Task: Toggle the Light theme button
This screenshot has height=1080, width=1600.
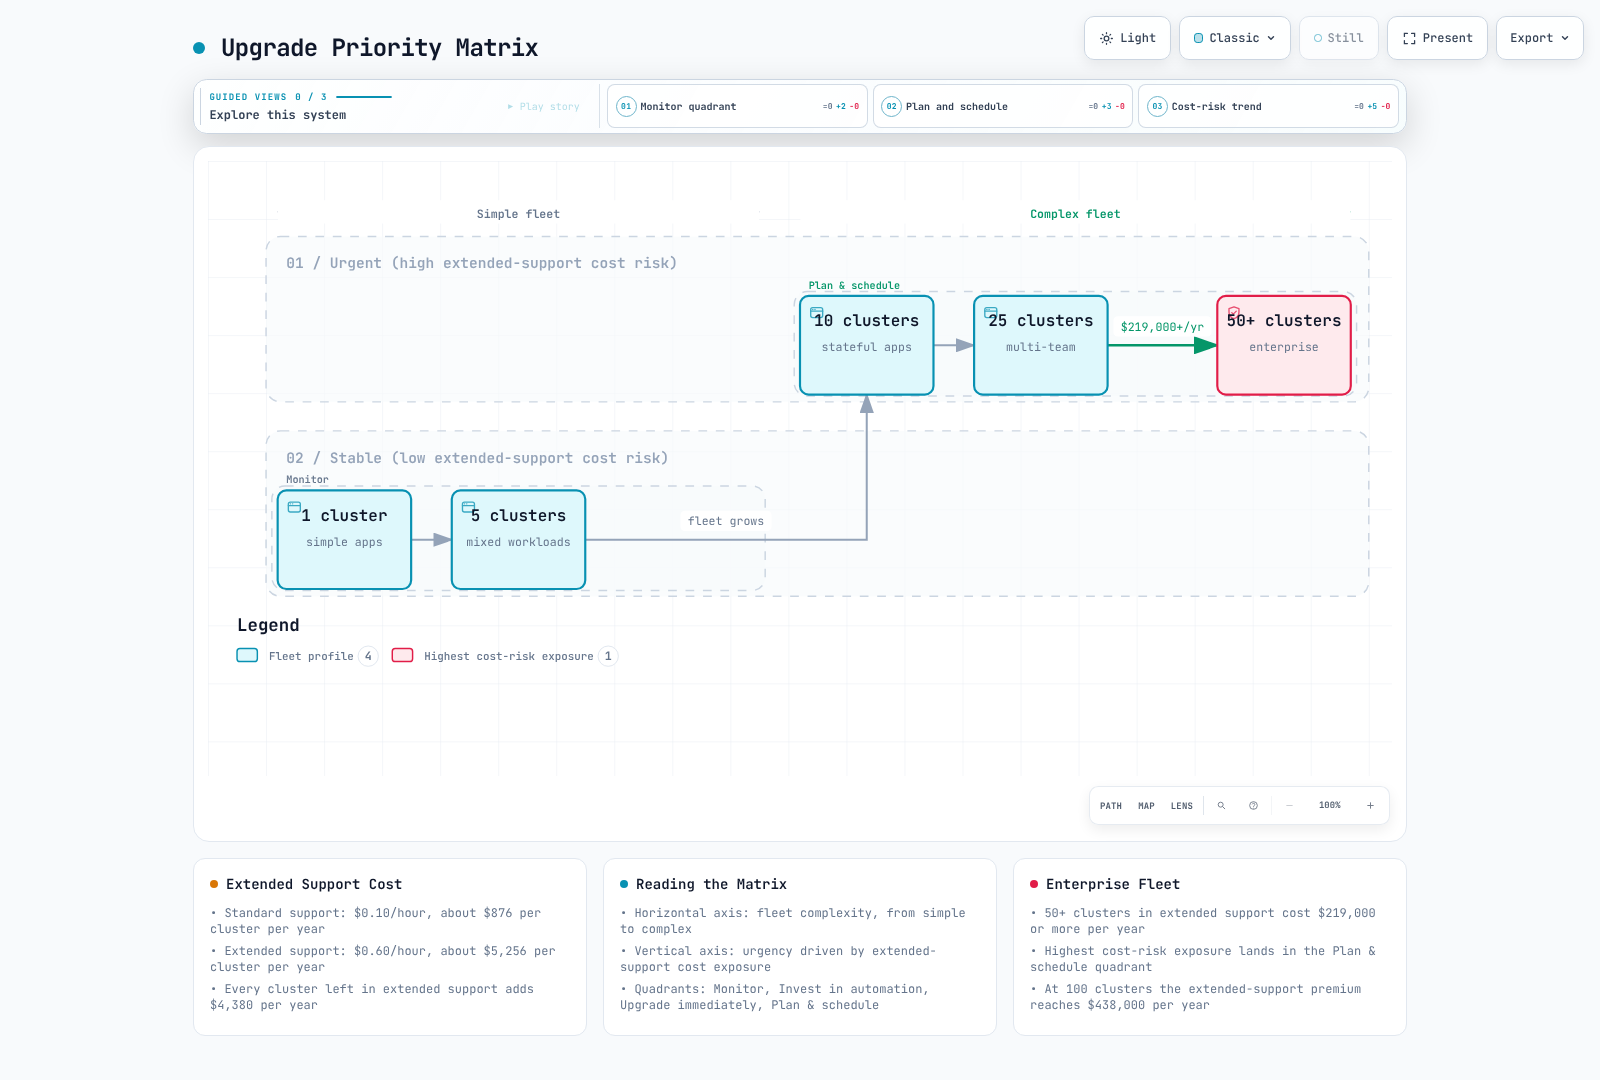Action: click(1127, 38)
